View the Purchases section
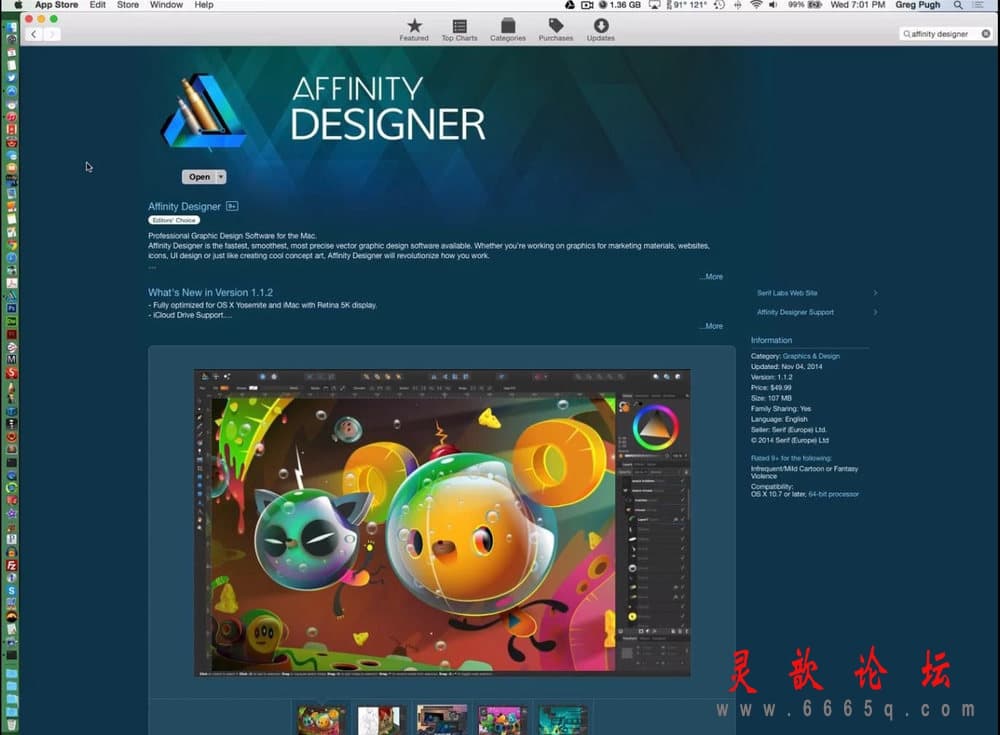The image size is (1000, 735). [x=555, y=30]
